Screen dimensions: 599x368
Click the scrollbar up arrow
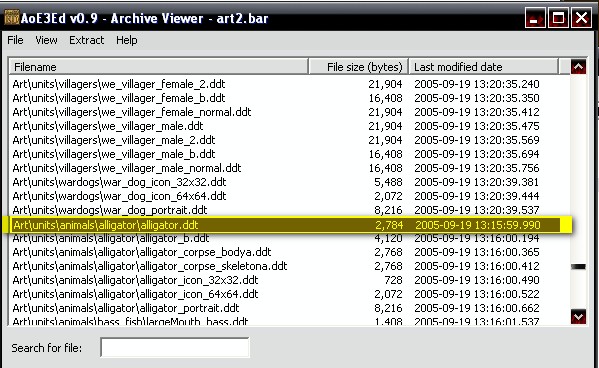pyautogui.click(x=578, y=67)
